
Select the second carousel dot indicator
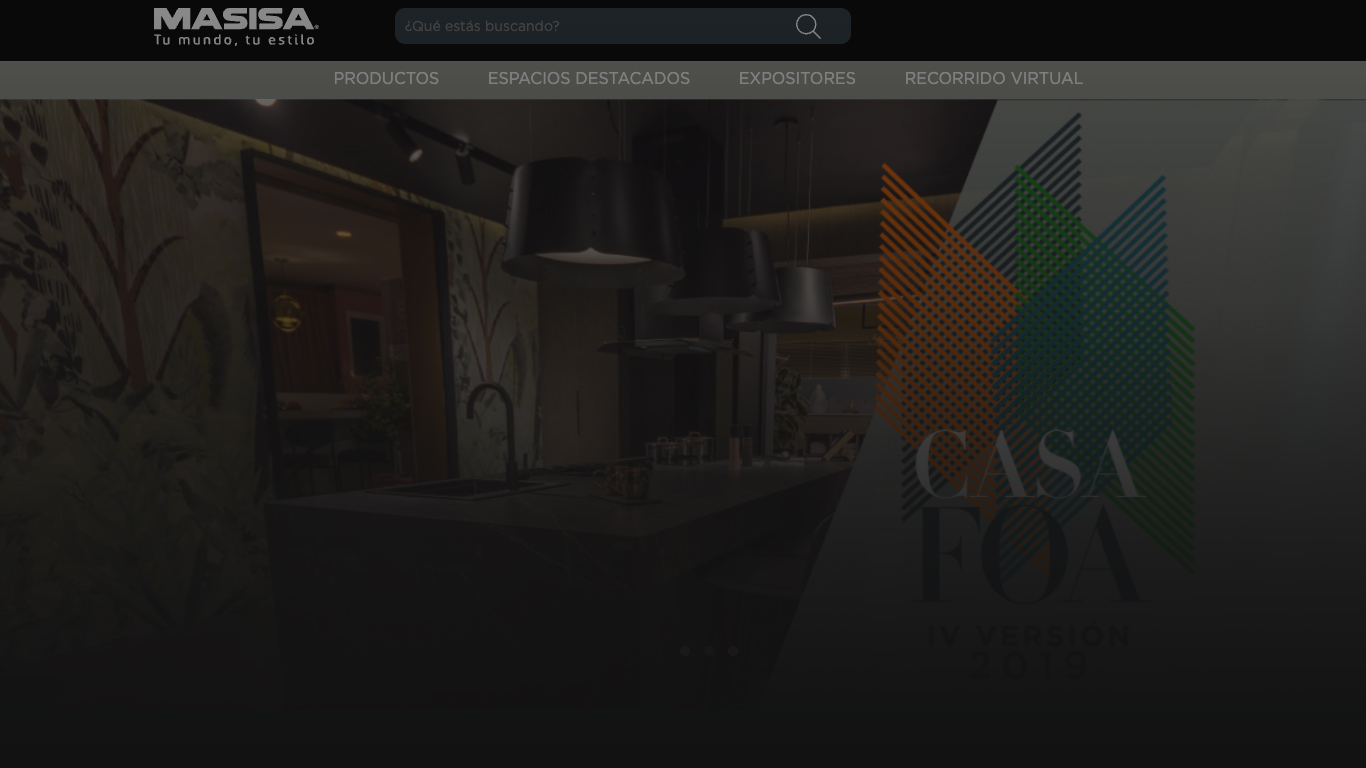(x=709, y=651)
